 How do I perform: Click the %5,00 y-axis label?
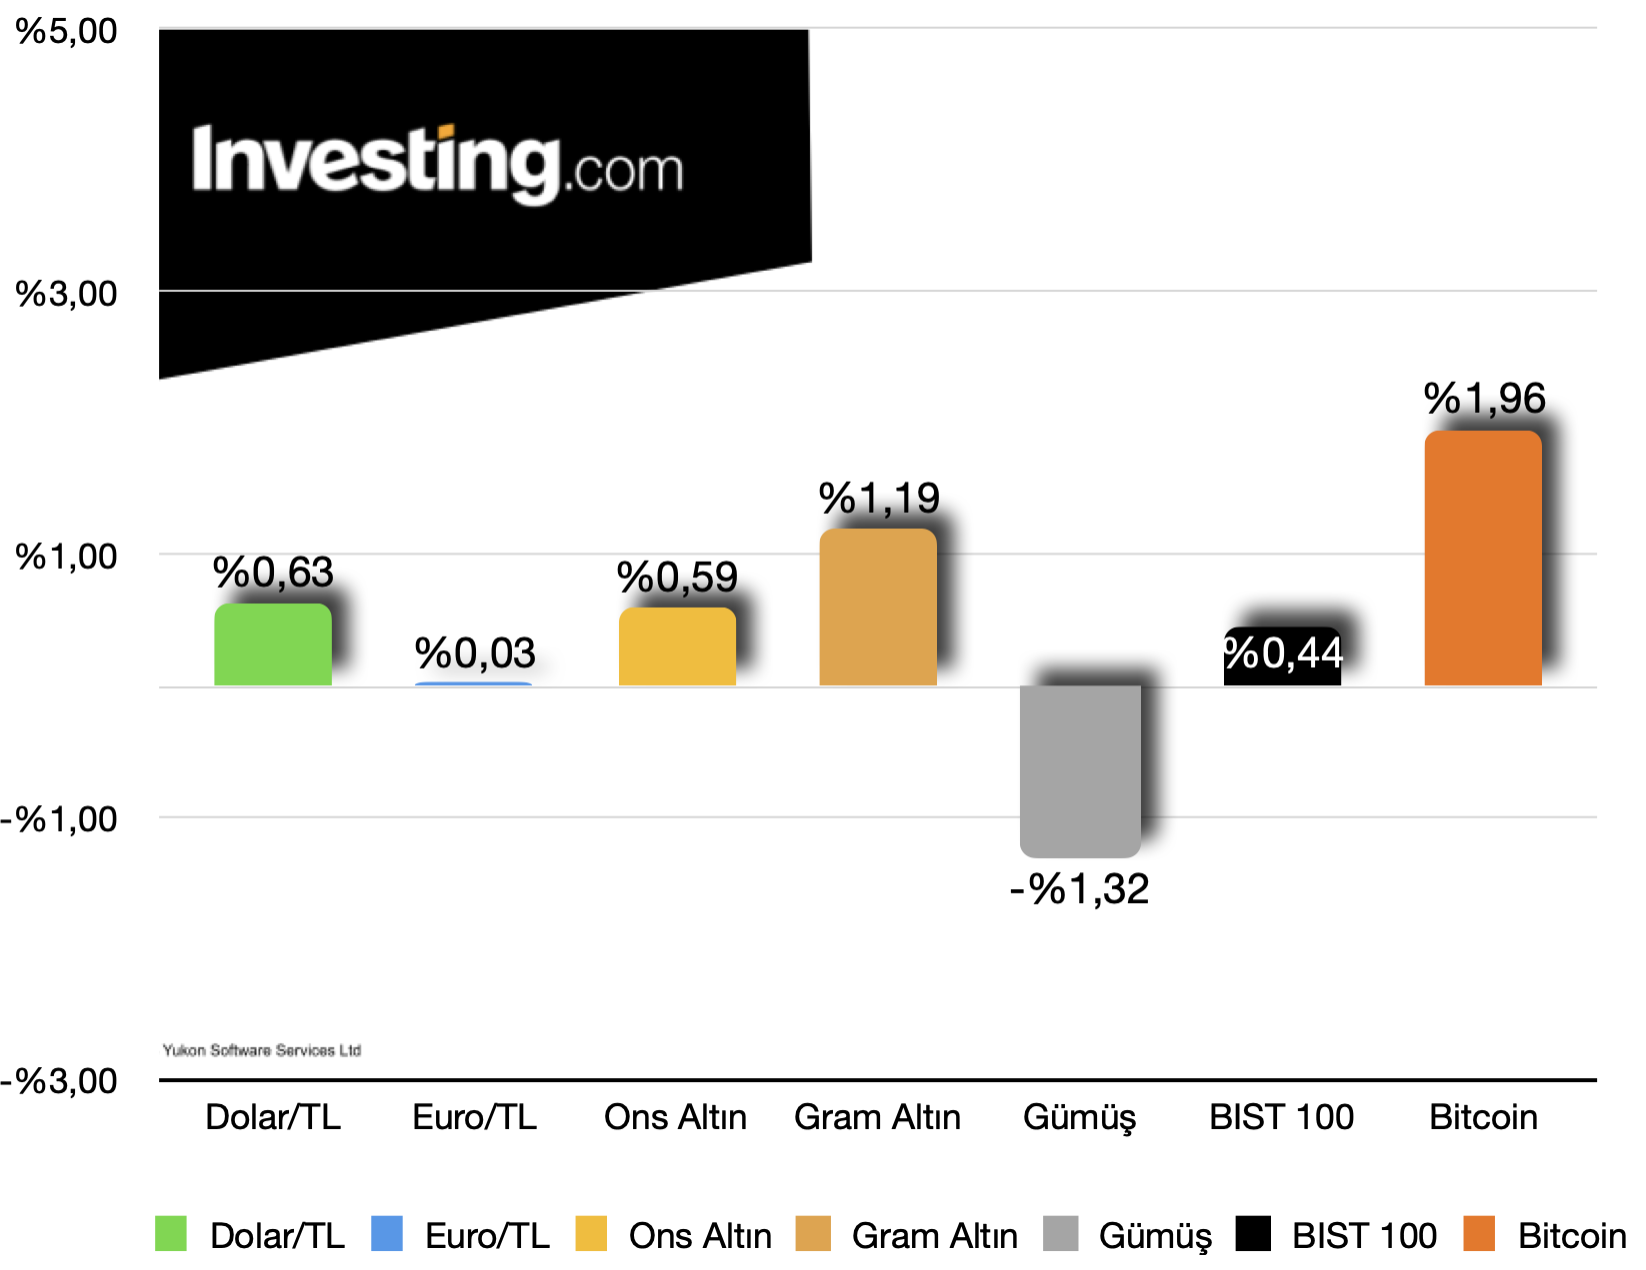67,31
